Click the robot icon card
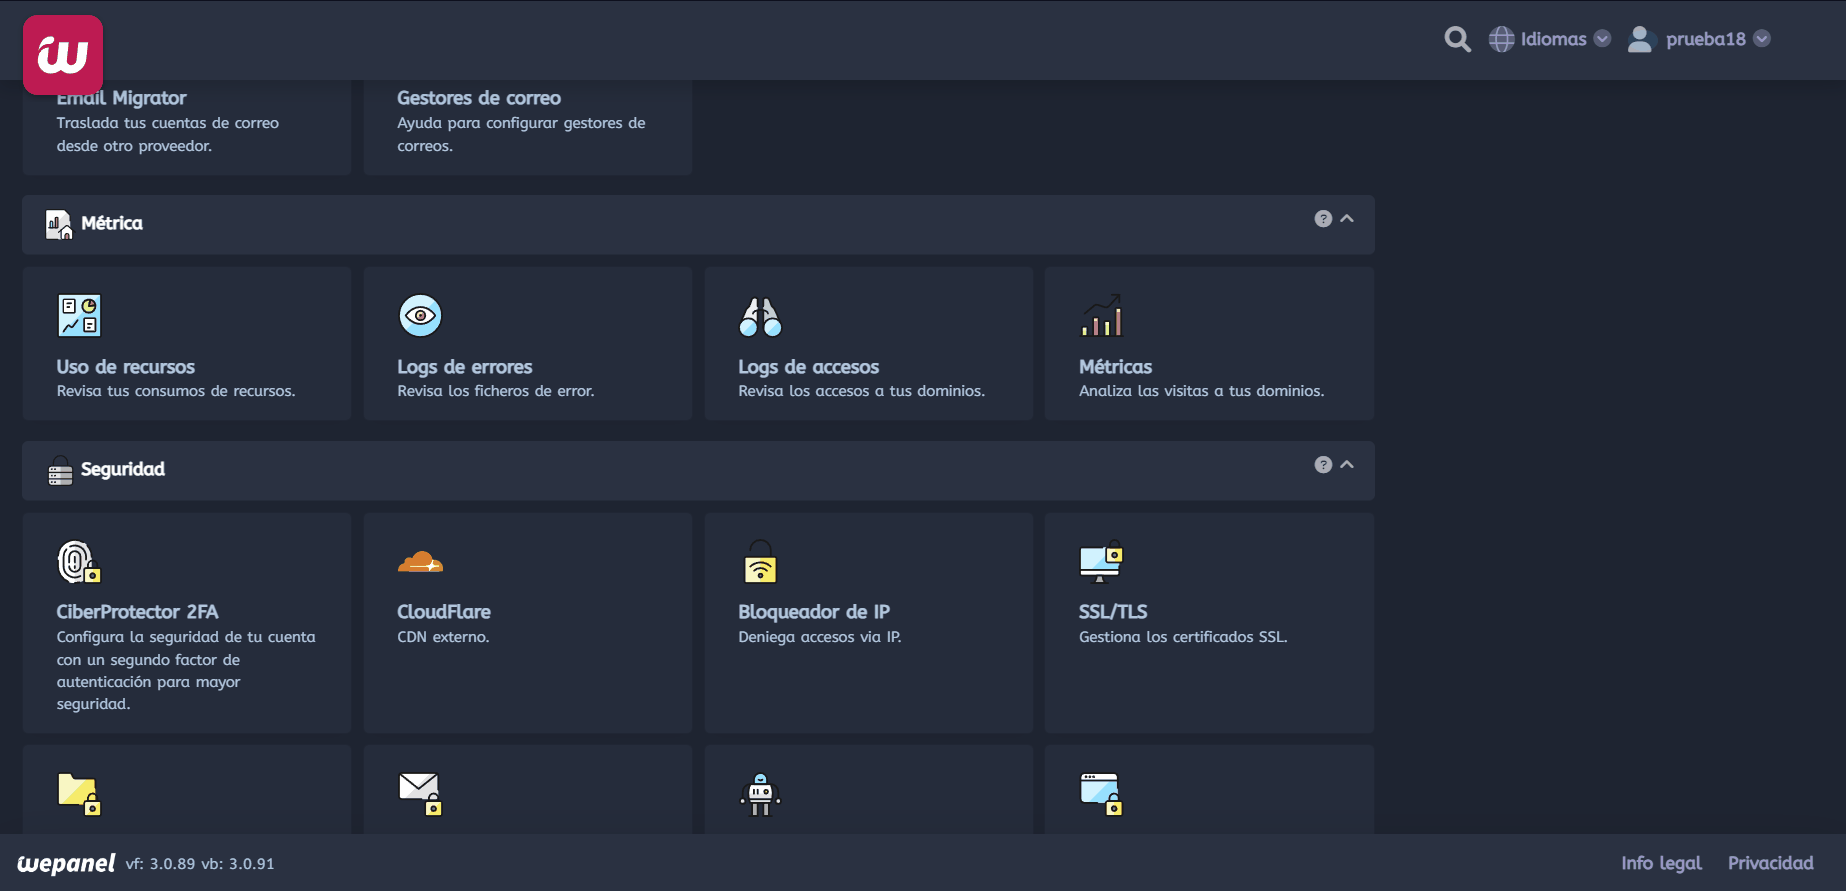The width and height of the screenshot is (1846, 891). [x=760, y=795]
